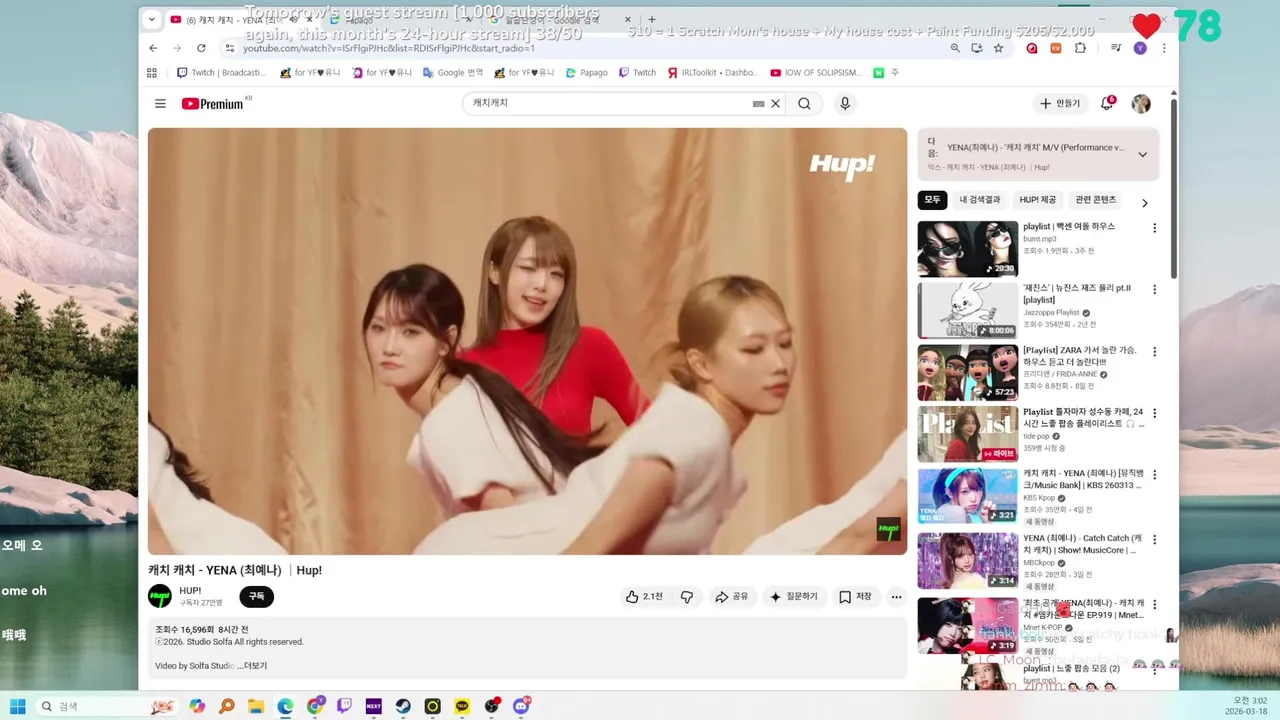Open ZARA playlist thumbnail 57:23
The height and width of the screenshot is (720, 1280).
pos(967,373)
